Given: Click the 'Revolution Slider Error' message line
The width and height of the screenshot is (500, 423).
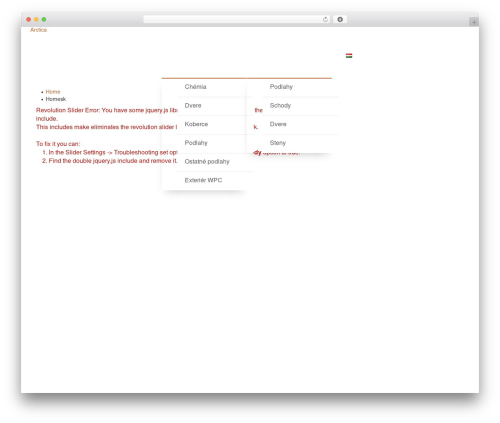Looking at the screenshot, I should click(107, 110).
